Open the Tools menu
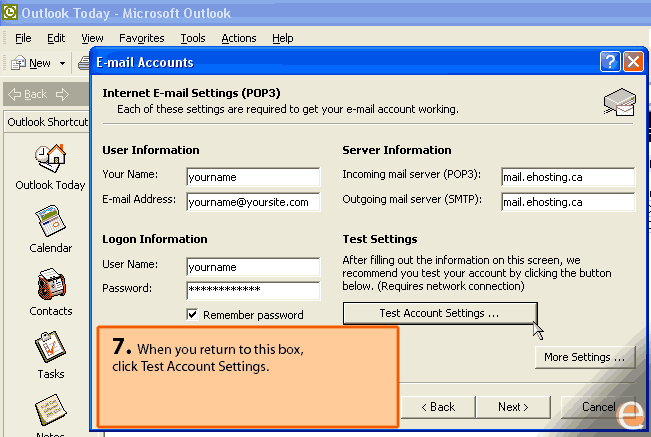 (x=193, y=38)
